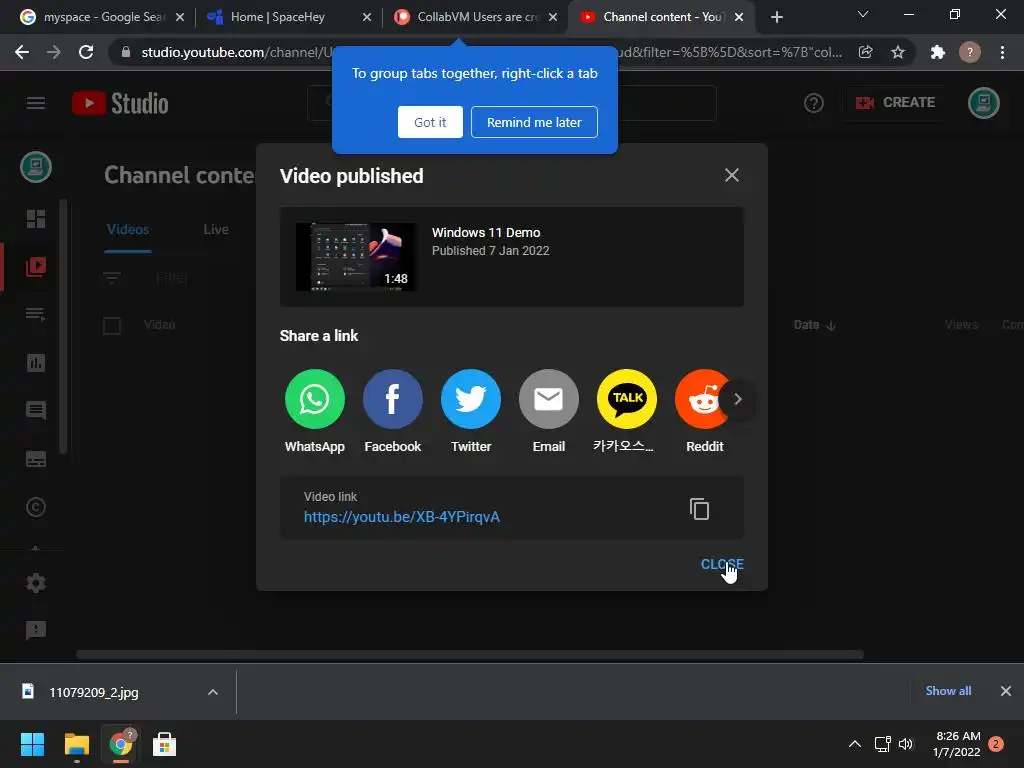
Task: Copy the video link icon
Action: coord(699,509)
